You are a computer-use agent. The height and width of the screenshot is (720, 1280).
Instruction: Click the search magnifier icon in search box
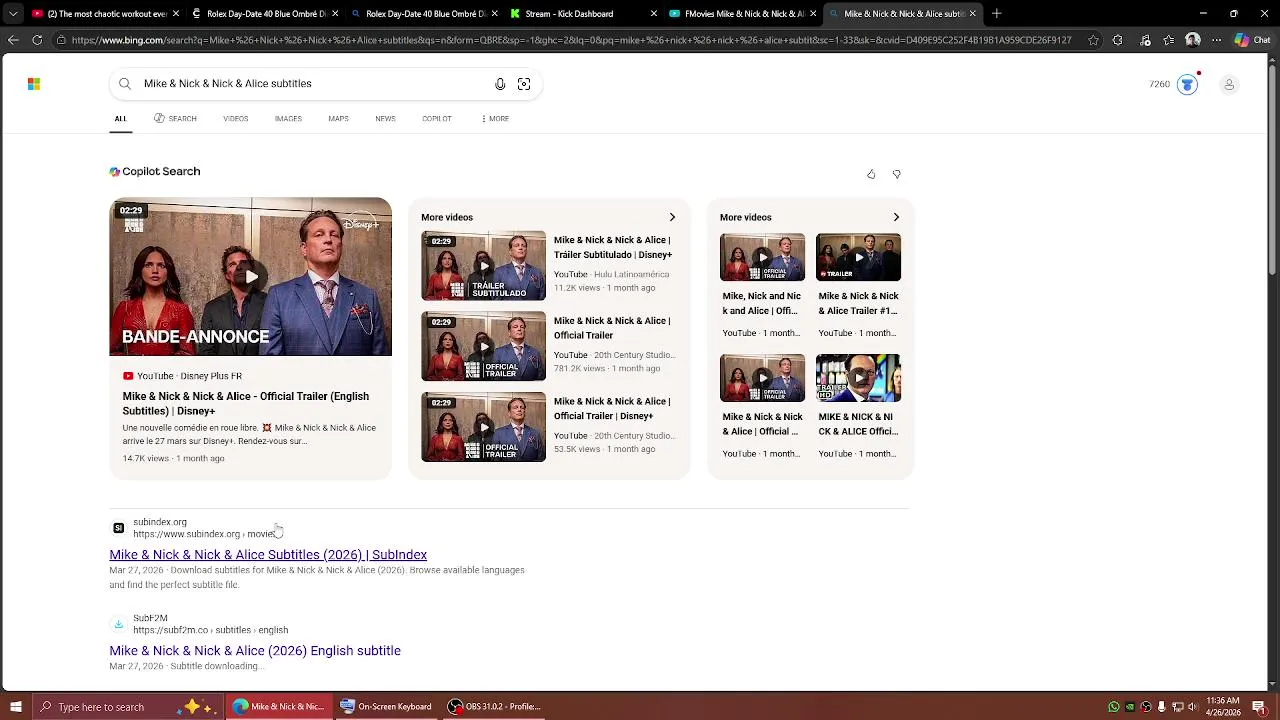(125, 84)
